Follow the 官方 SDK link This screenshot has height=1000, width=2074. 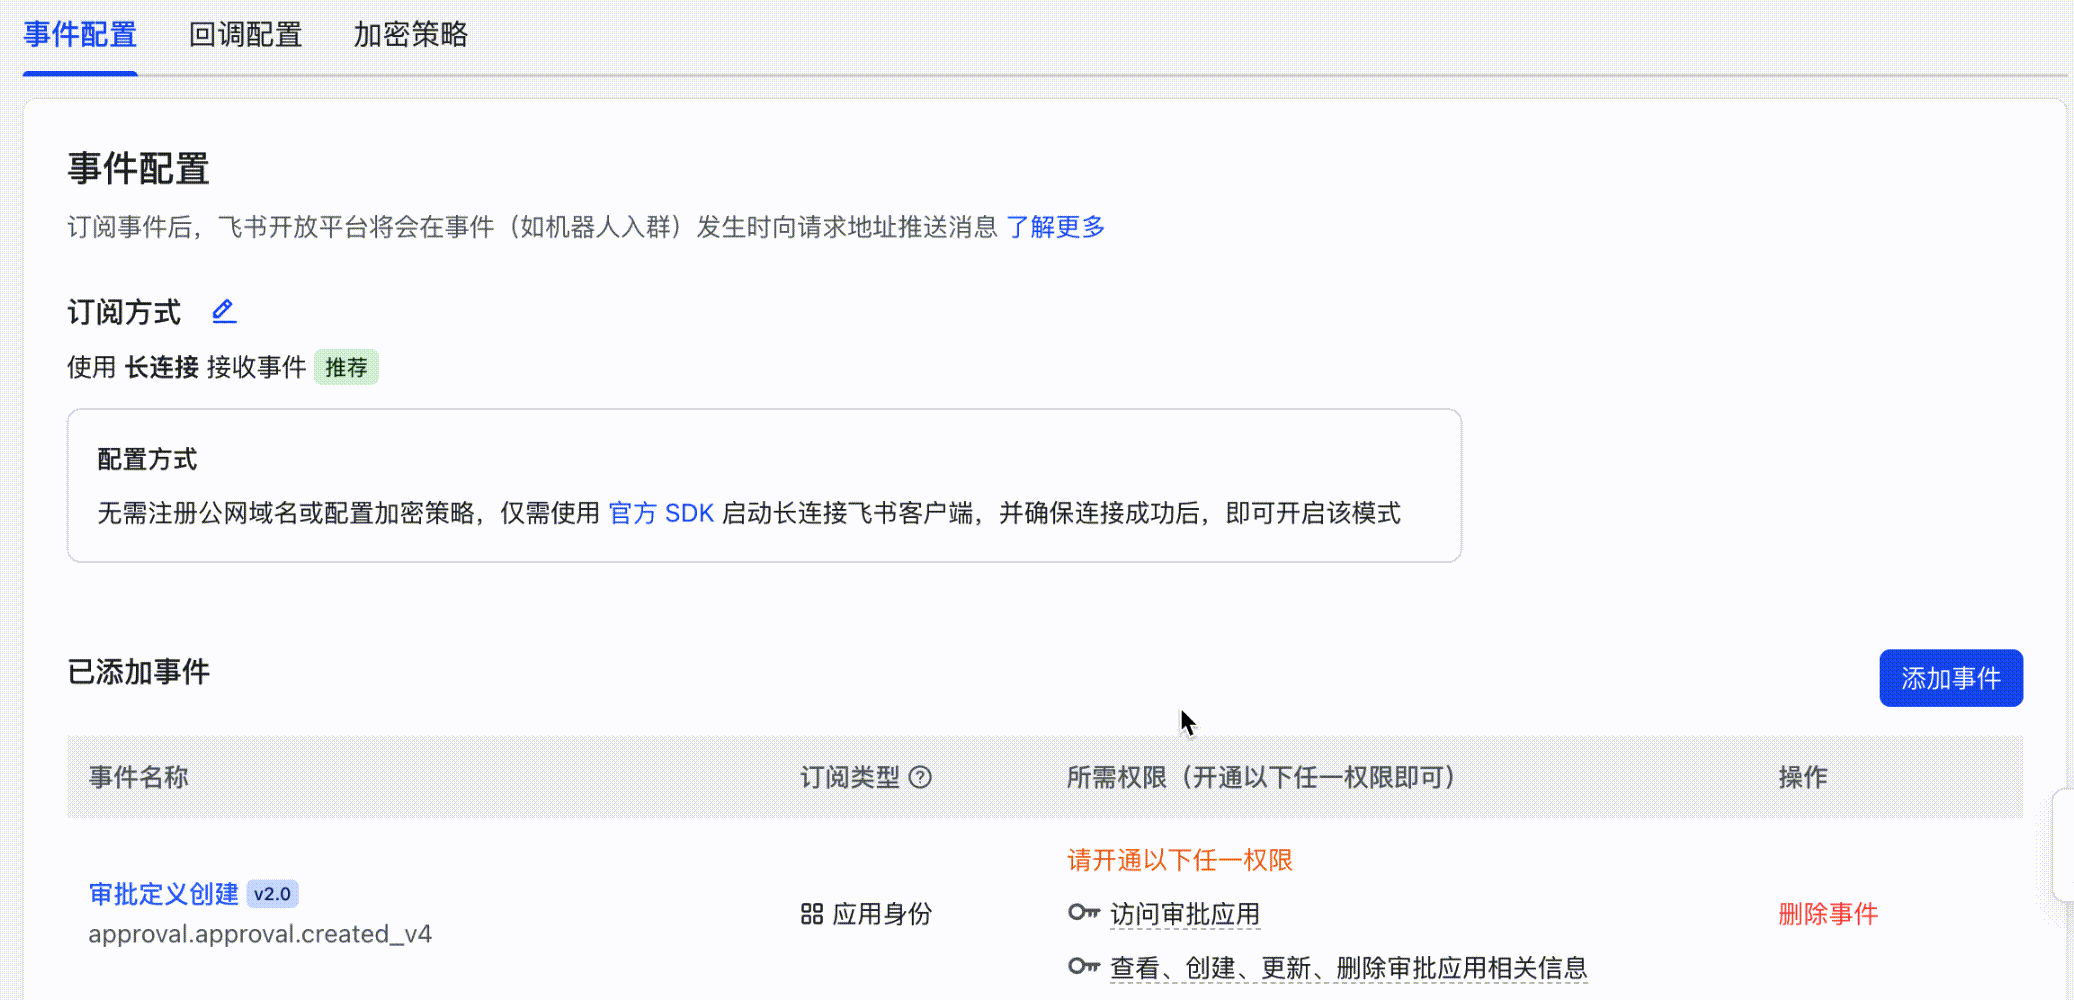coord(661,513)
